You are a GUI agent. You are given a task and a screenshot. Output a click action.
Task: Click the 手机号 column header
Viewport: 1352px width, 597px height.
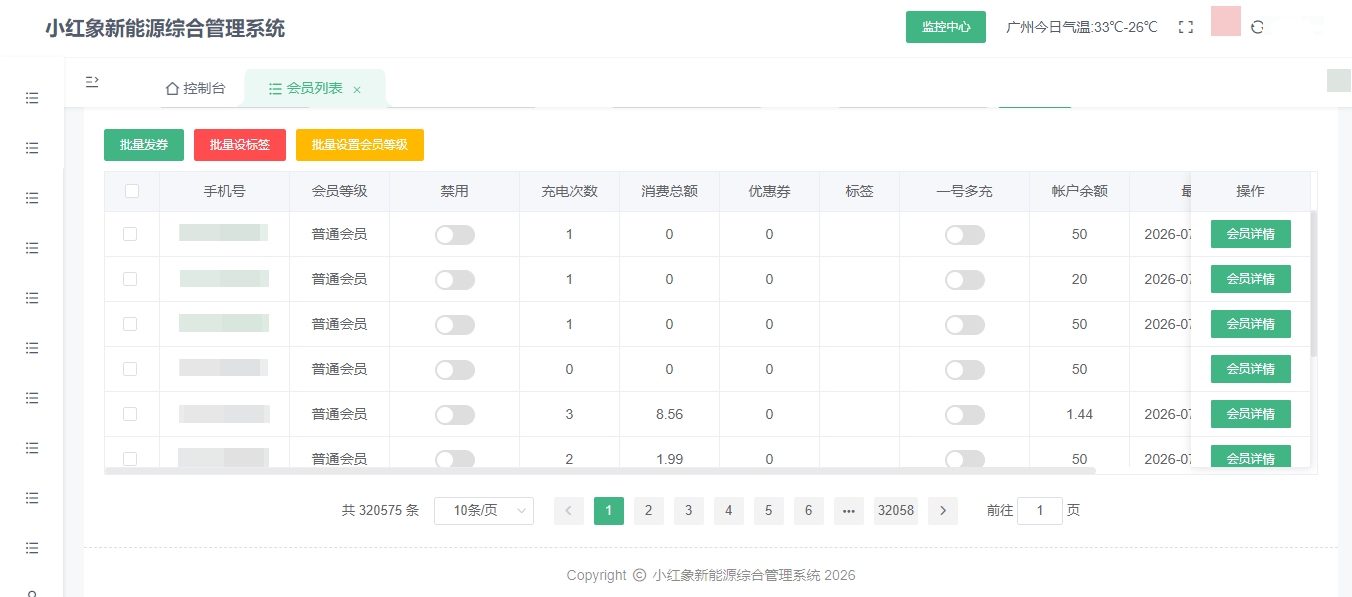pyautogui.click(x=225, y=191)
